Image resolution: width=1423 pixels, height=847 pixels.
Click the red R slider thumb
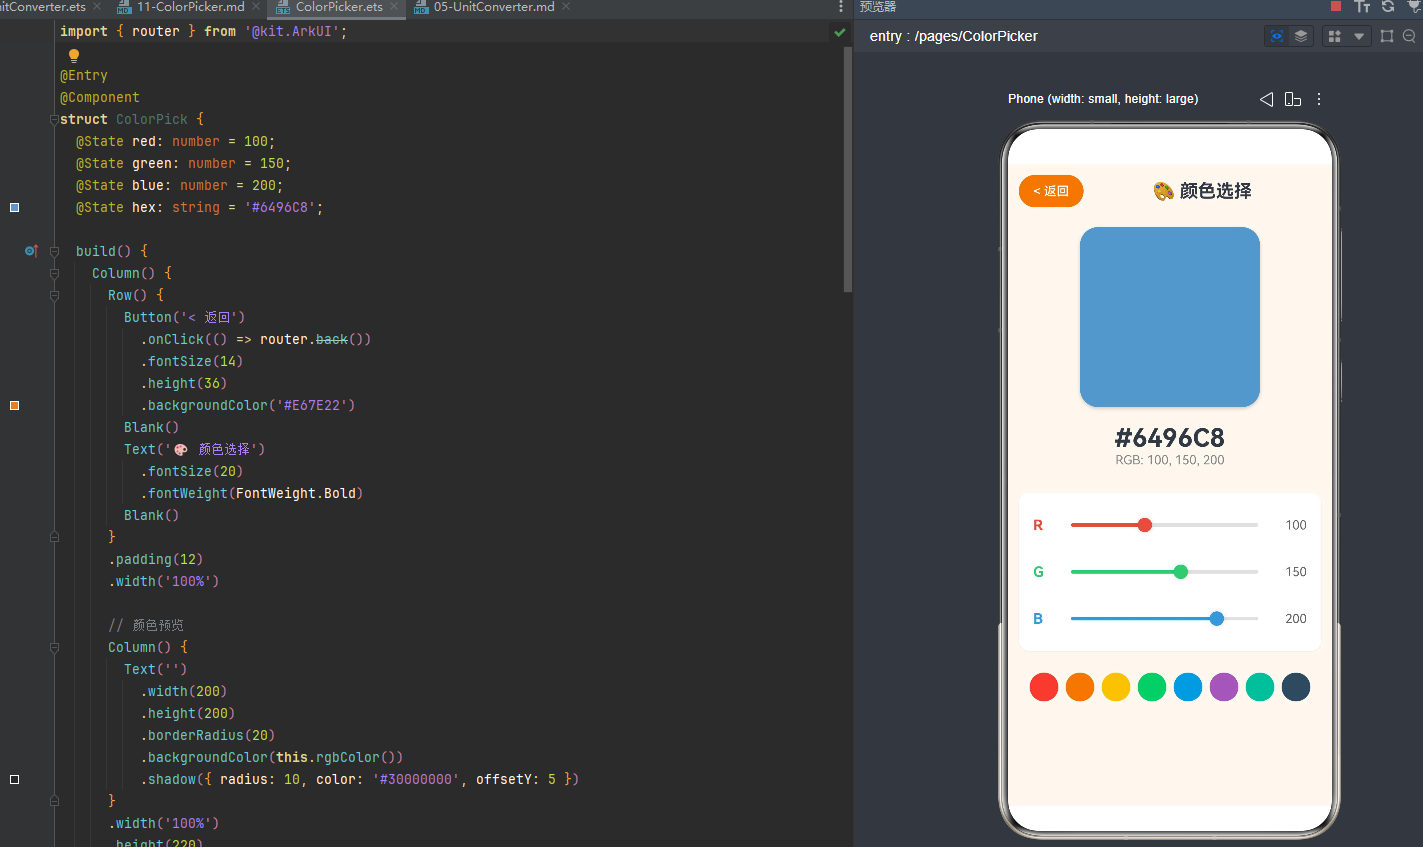[x=1145, y=525]
